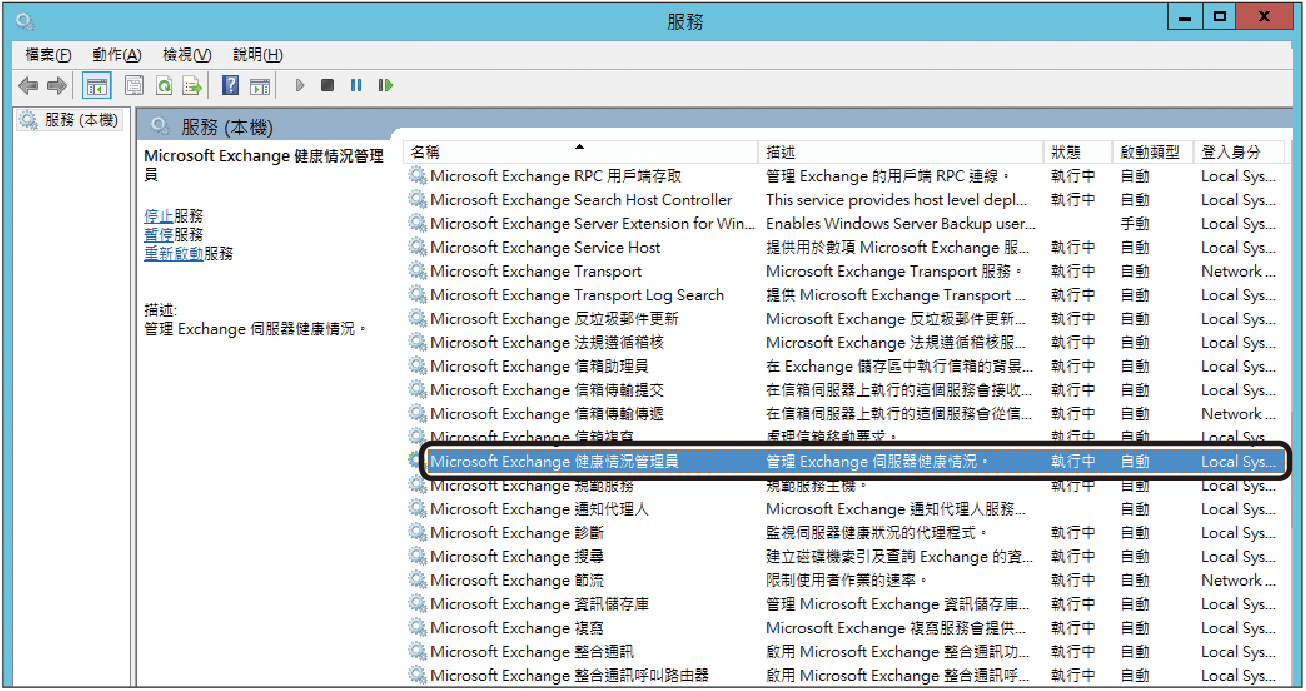Click gear icon beside Exchange 資訊儲存庫
This screenshot has width=1306, height=691.
coord(417,605)
